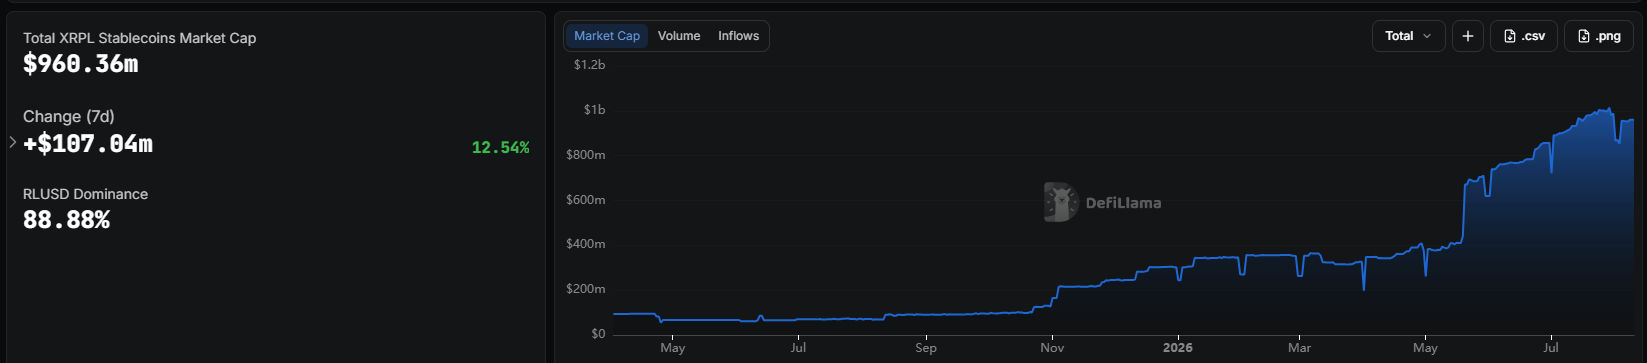
Task: Click the $1.2b y-axis label
Action: (589, 65)
